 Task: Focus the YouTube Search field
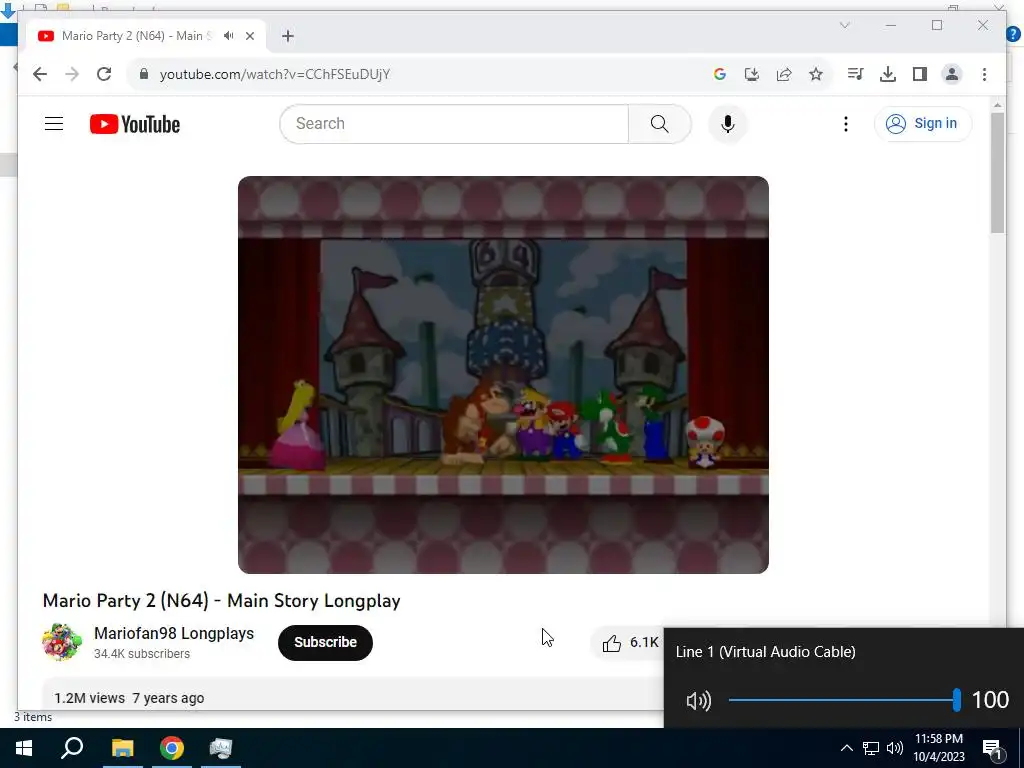click(455, 123)
